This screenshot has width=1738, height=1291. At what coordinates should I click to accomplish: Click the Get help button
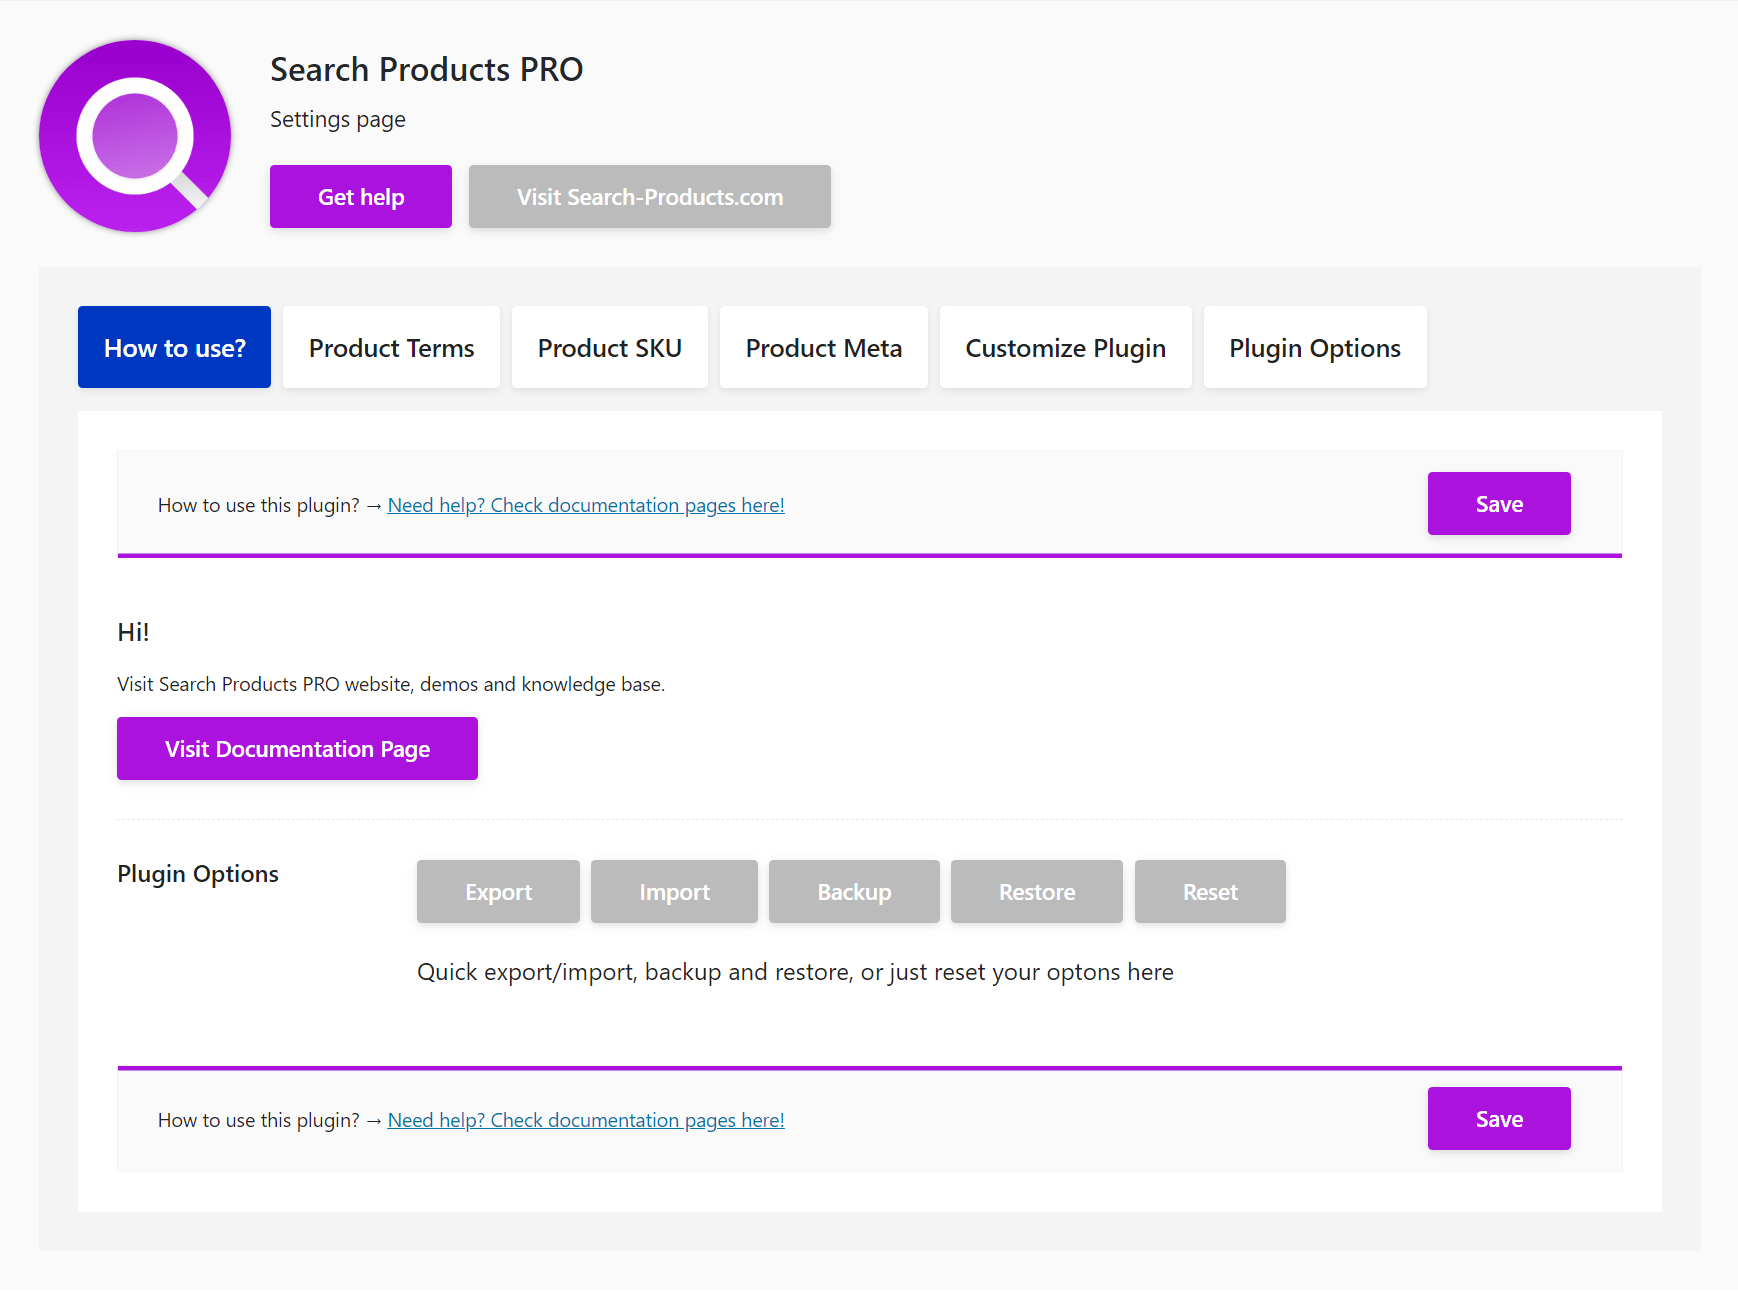(360, 196)
